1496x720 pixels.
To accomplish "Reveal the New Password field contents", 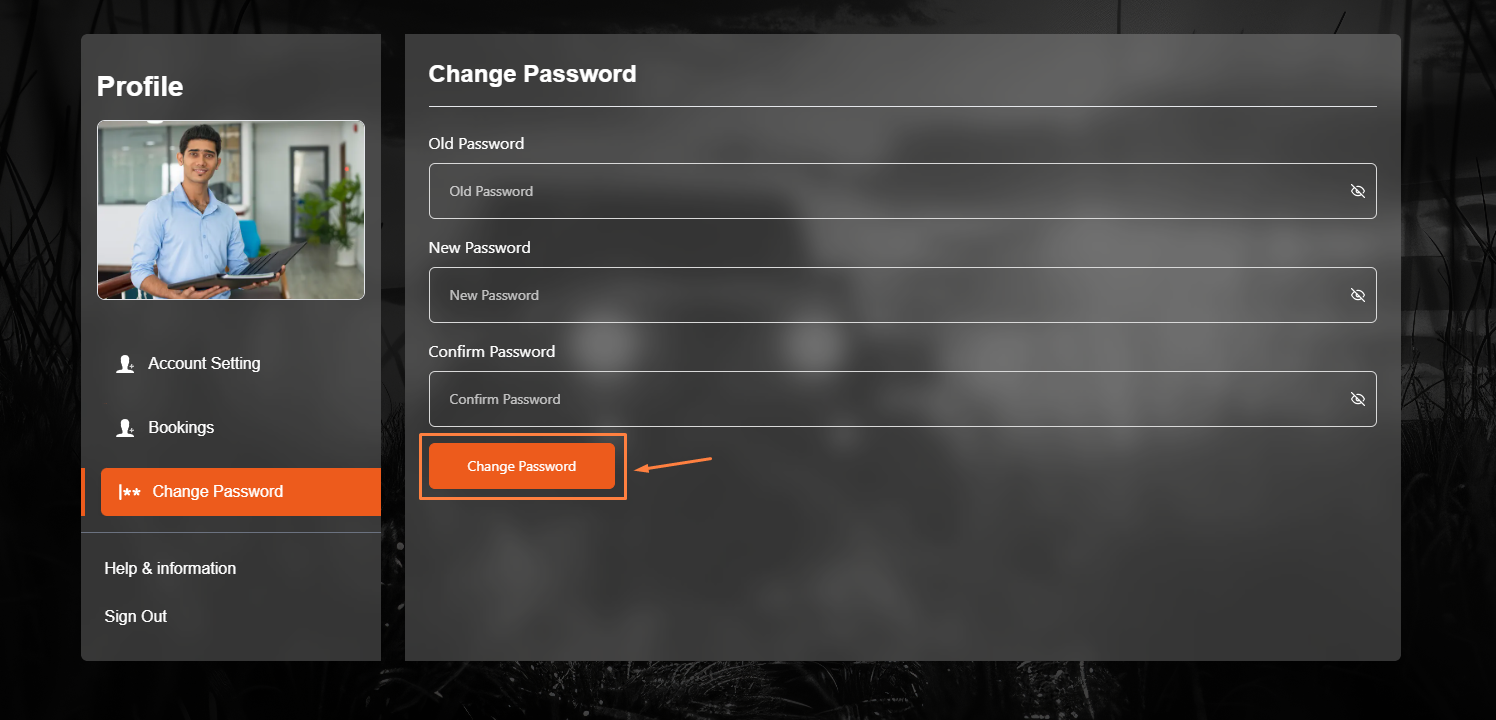I will (x=1357, y=295).
